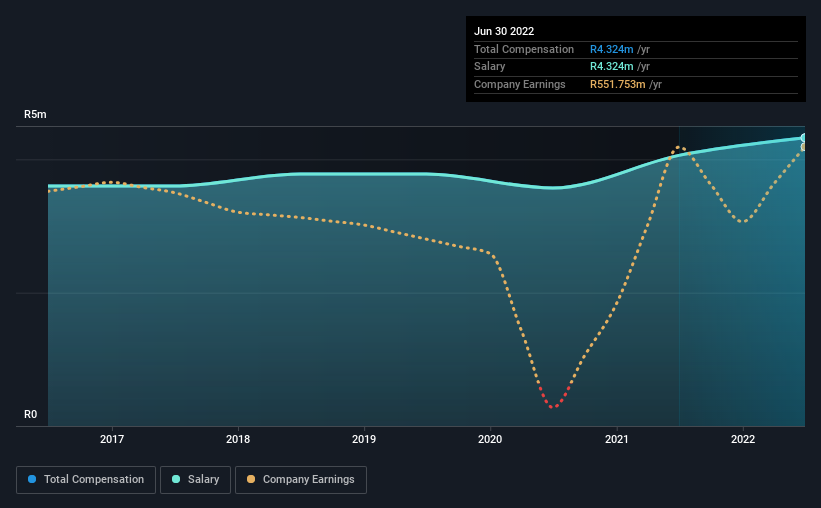Toggle the Salary legend button
Screen dimensions: 821x508
point(195,480)
